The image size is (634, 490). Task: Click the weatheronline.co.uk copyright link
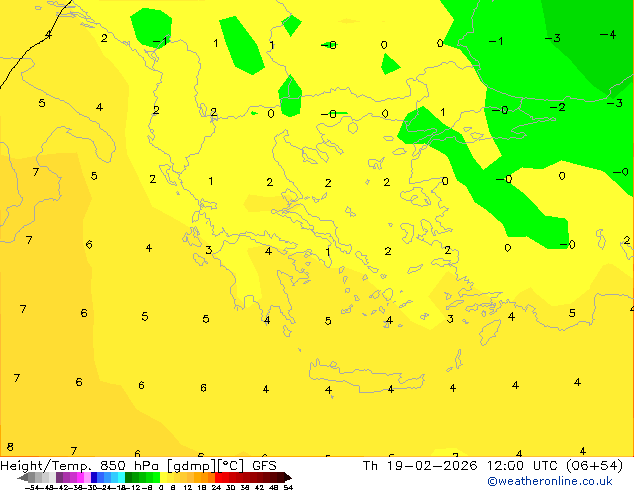pyautogui.click(x=550, y=481)
